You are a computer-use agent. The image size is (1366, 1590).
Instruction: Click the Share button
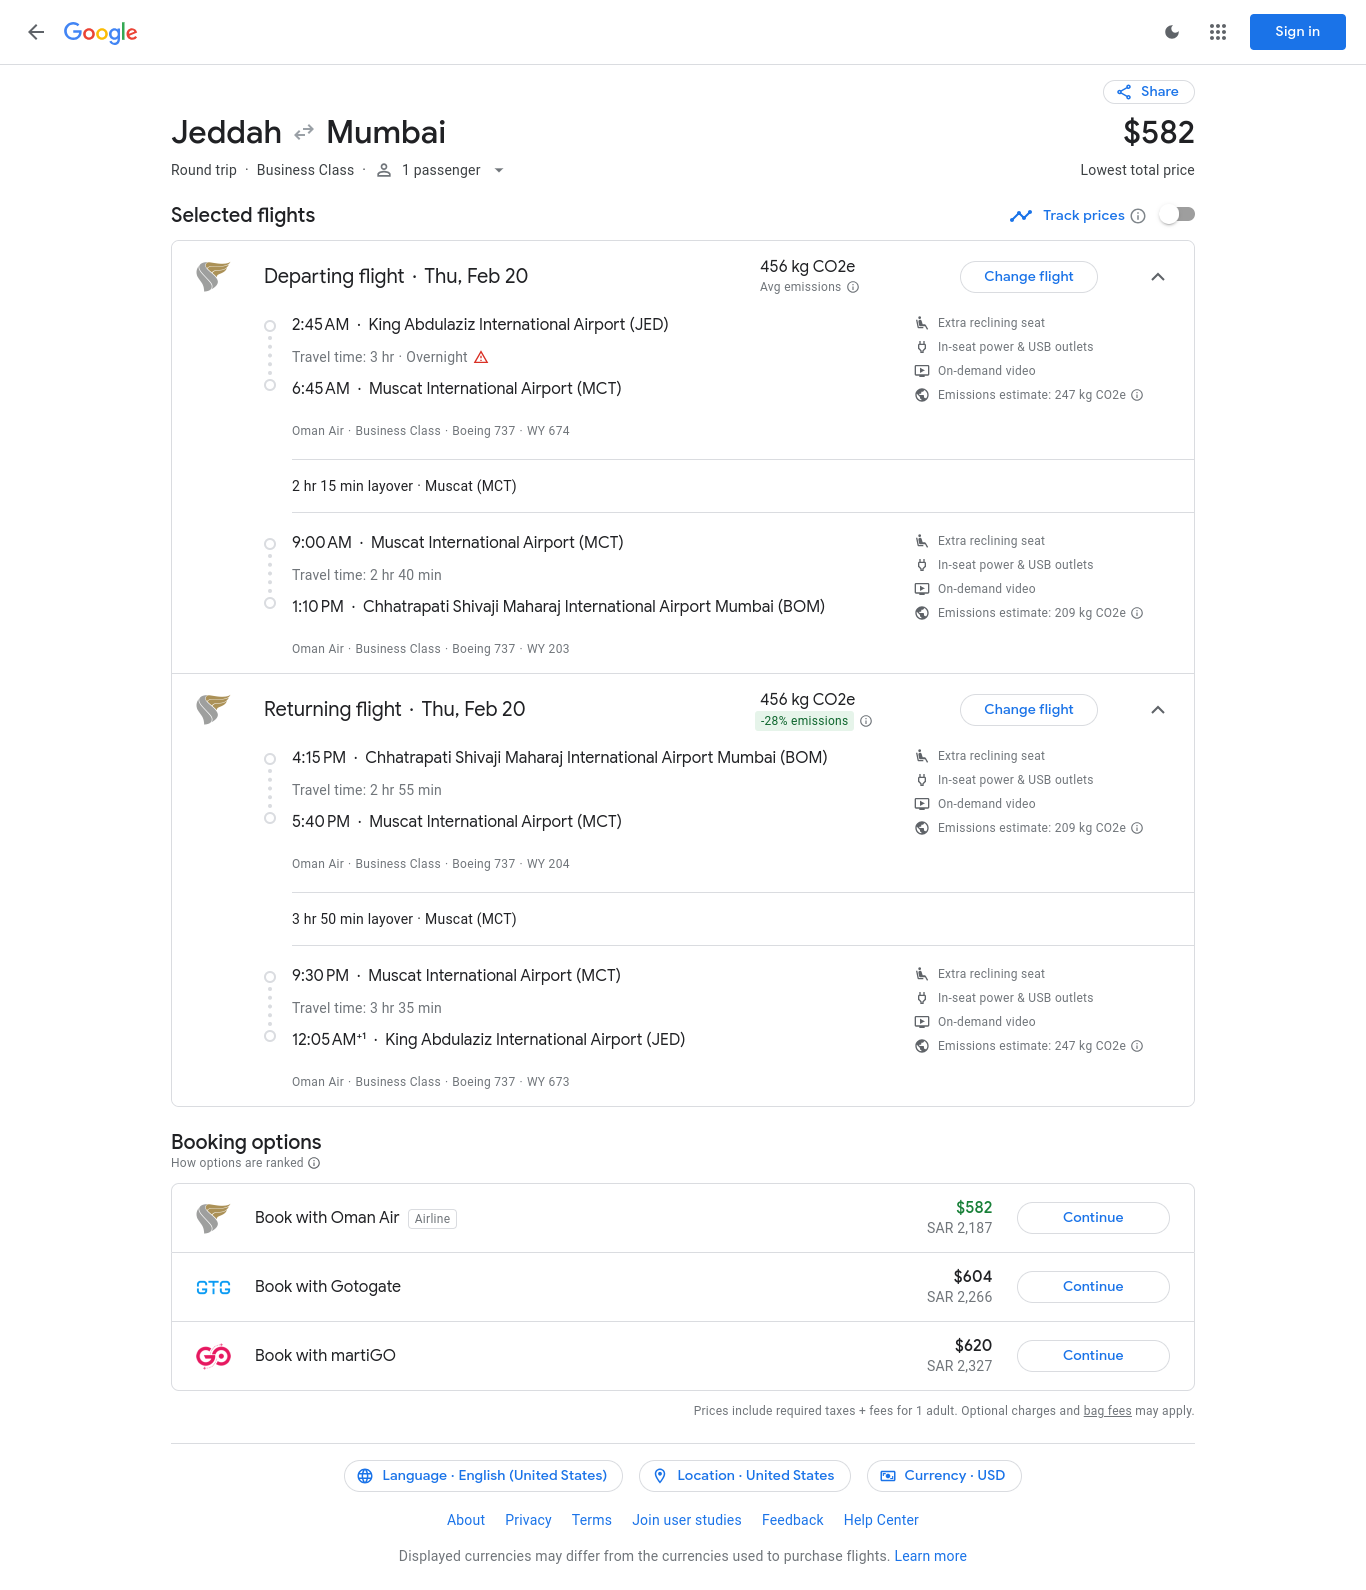coord(1148,92)
